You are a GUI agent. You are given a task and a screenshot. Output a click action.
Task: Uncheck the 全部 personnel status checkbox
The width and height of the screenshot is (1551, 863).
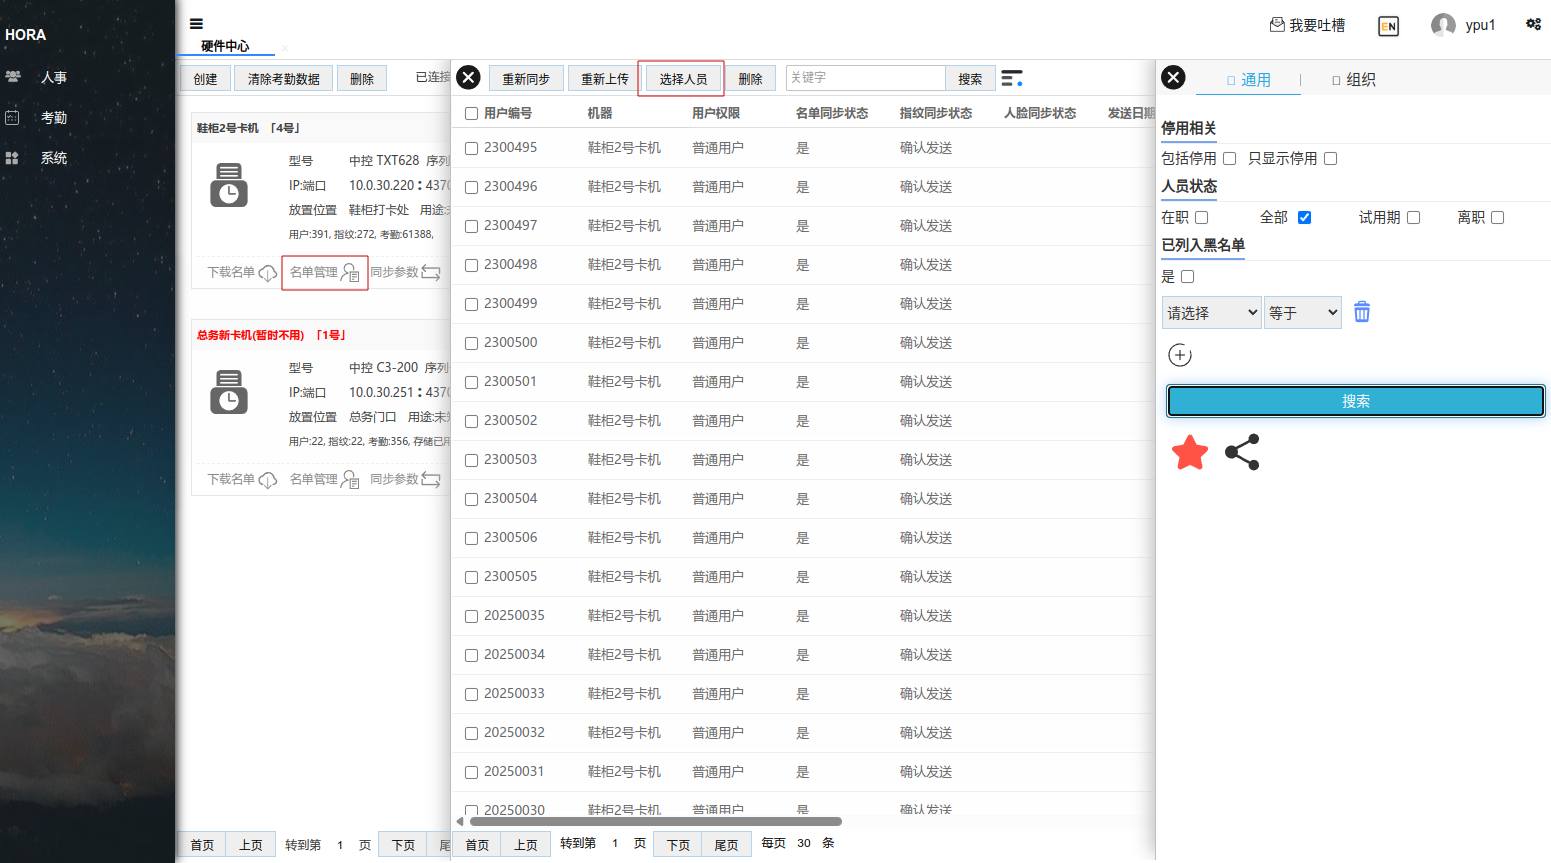pyautogui.click(x=1304, y=217)
